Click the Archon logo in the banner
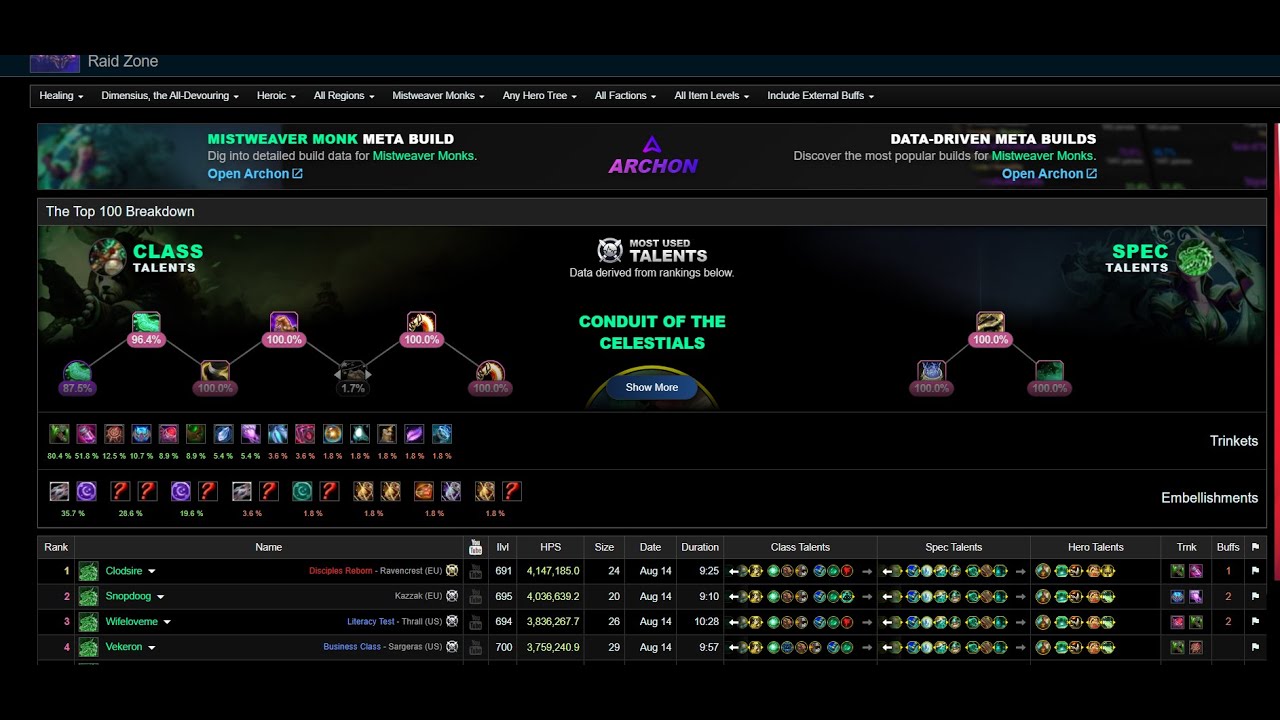Viewport: 1280px width, 720px height. [x=653, y=156]
